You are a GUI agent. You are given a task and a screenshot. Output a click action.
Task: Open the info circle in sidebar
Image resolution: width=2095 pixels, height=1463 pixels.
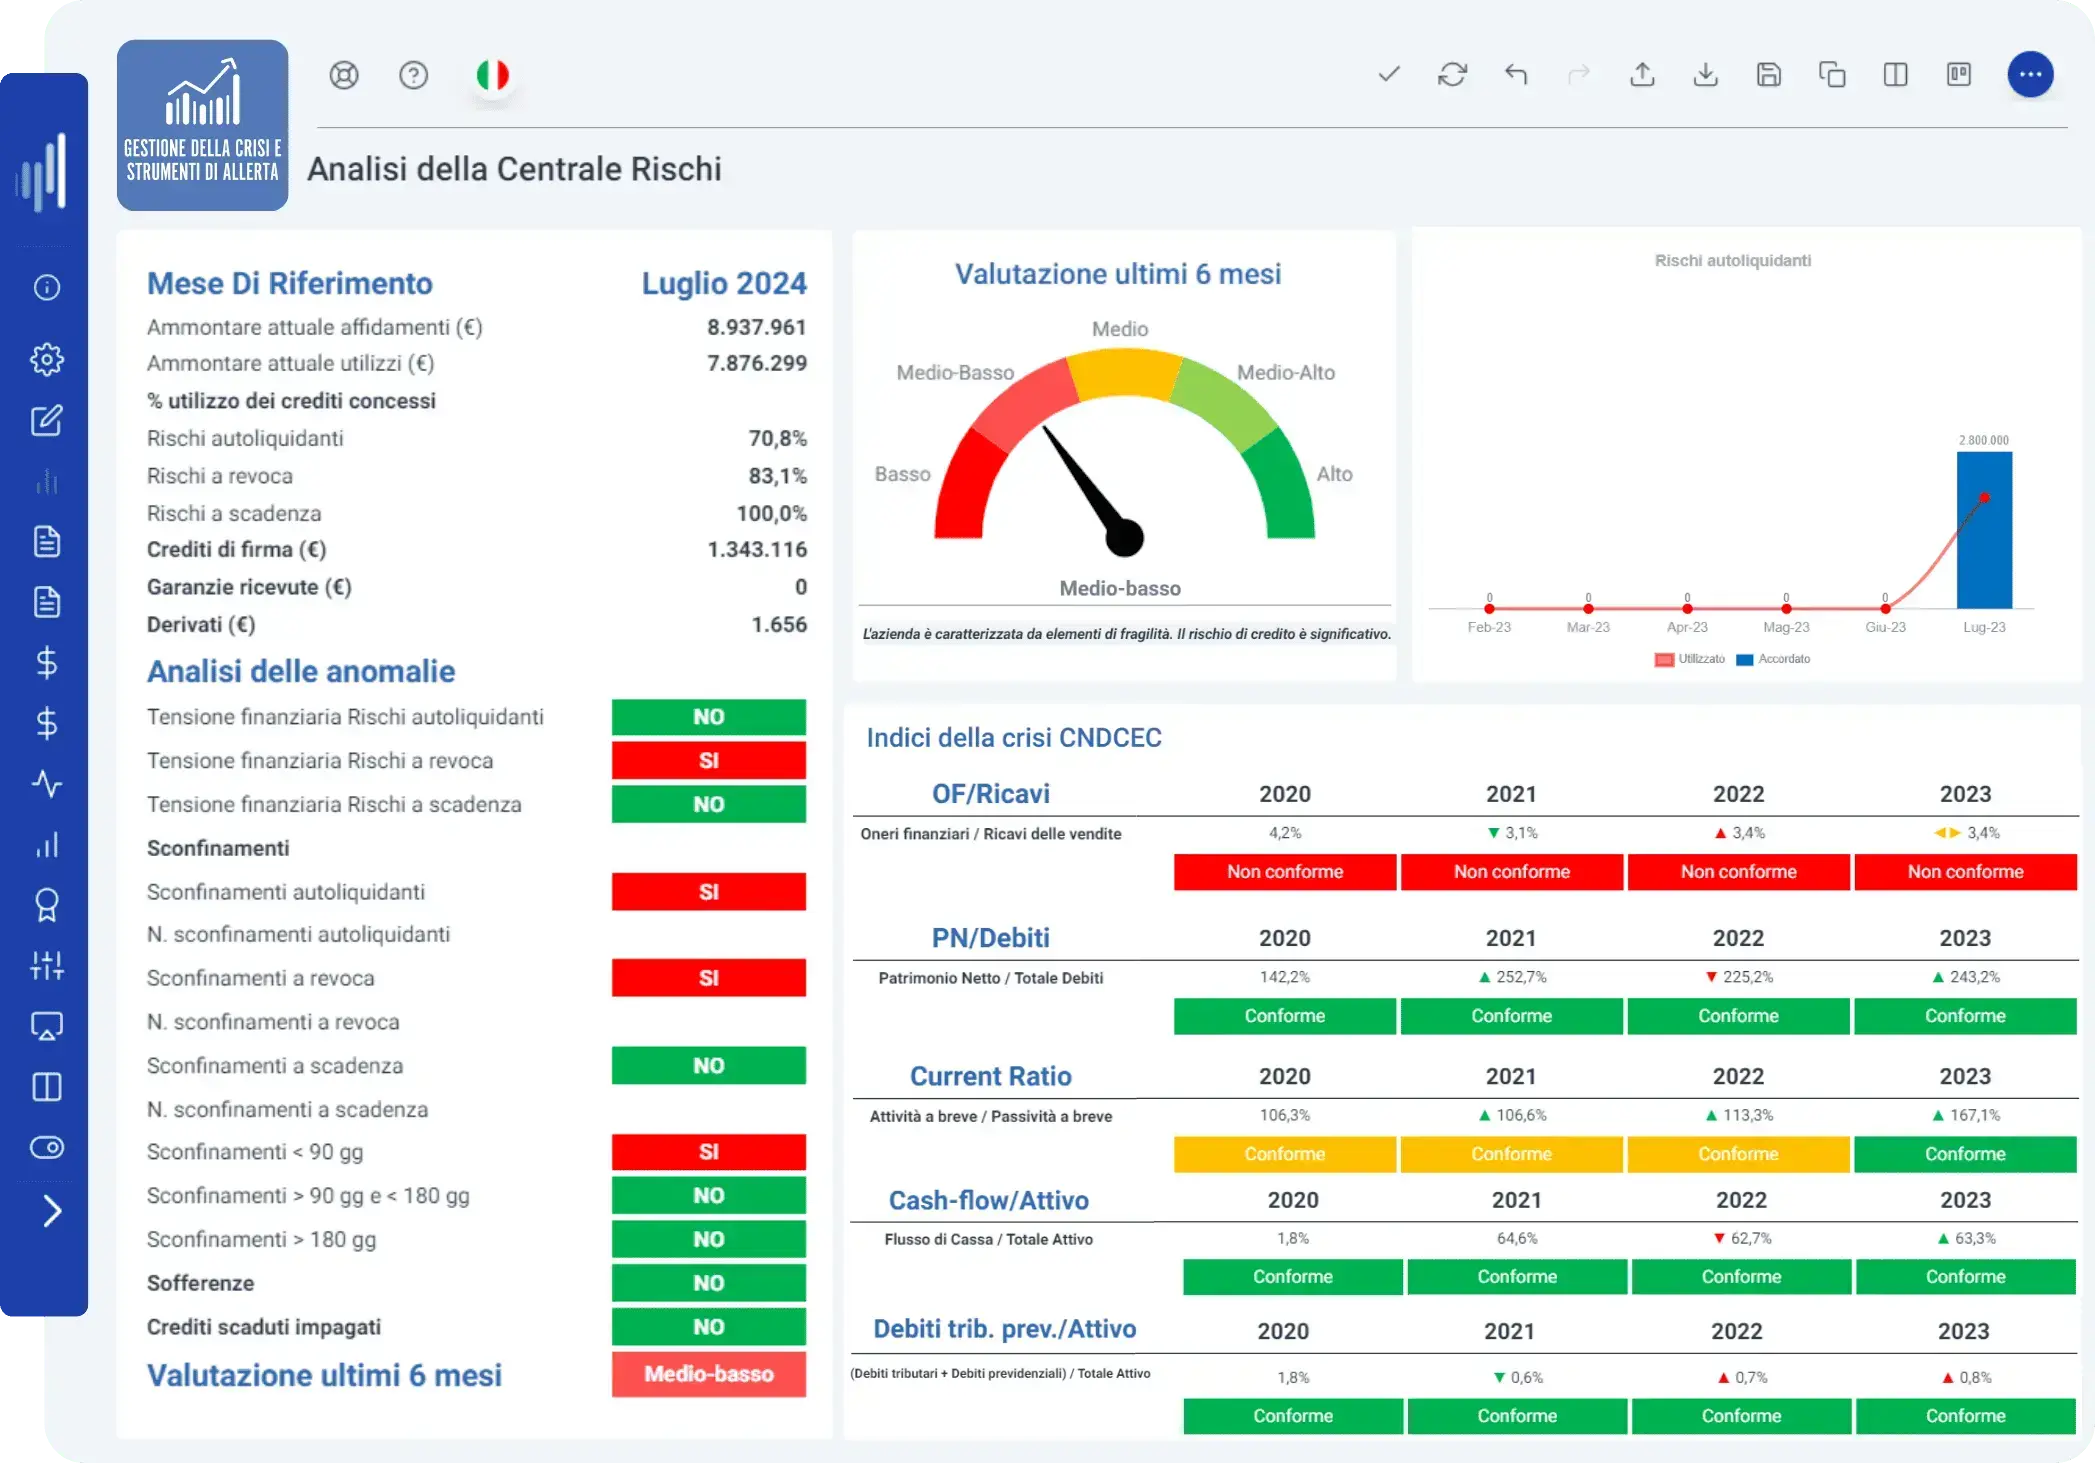tap(47, 287)
